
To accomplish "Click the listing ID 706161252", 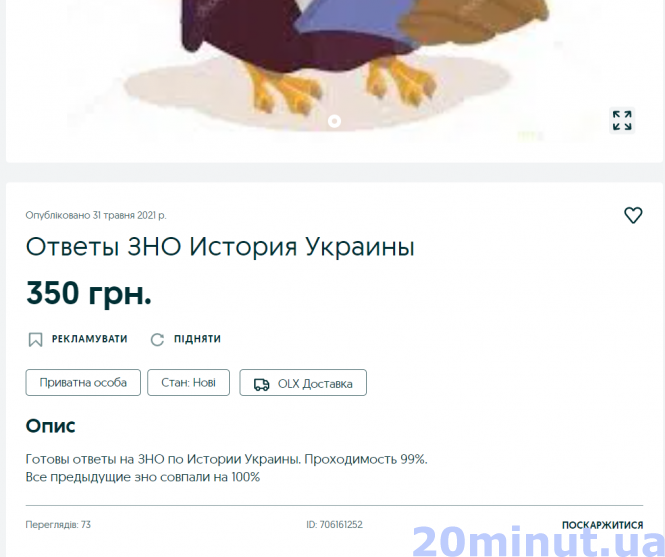I will pos(334,525).
